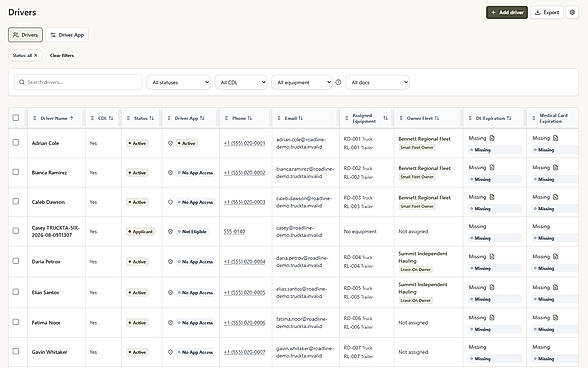Image resolution: width=588 pixels, height=368 pixels.
Task: Click Bennett Regional Fleet in Adrian Cole row
Action: (424, 139)
